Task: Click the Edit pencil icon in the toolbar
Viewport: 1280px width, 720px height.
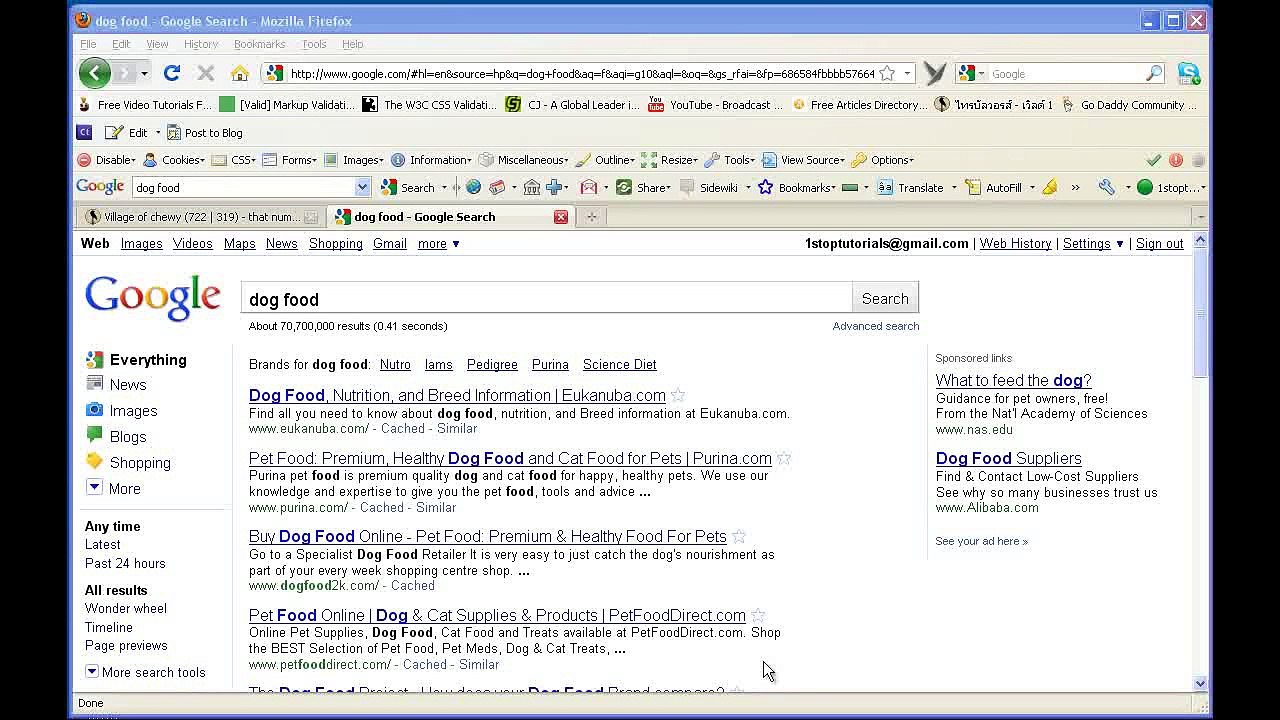Action: coord(114,132)
